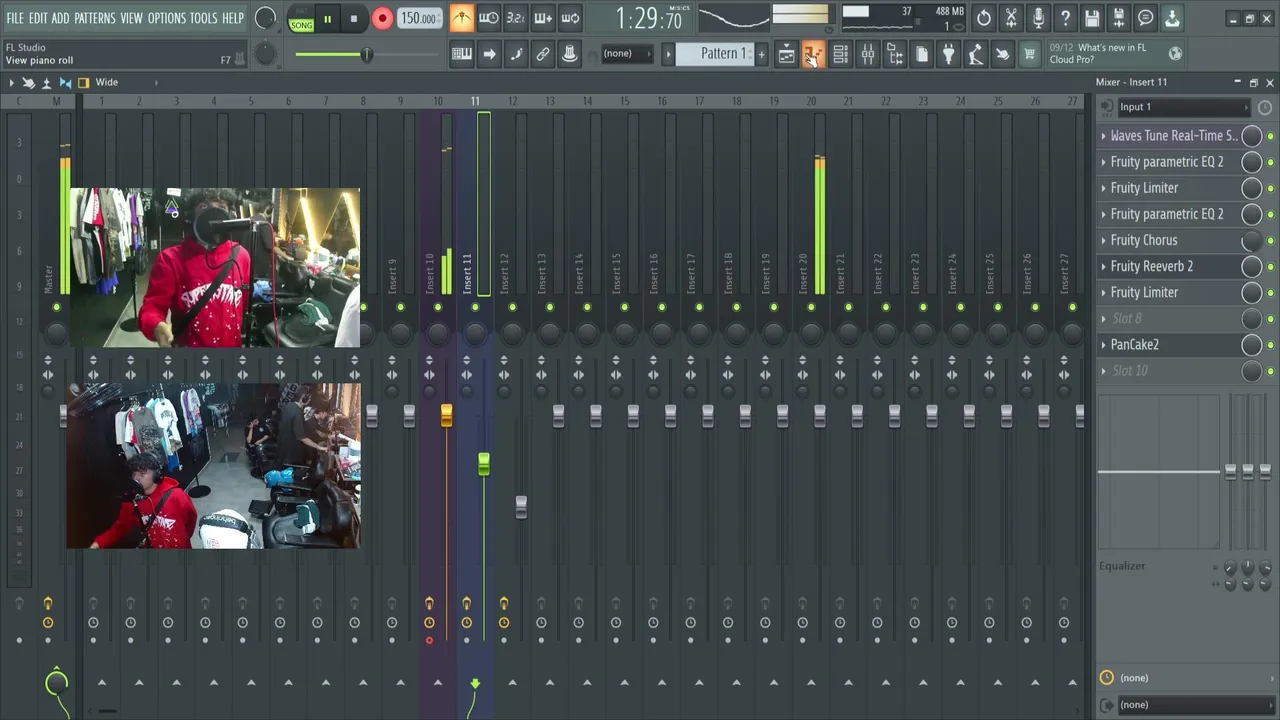Open the OPTIONS menu
The width and height of the screenshot is (1280, 720).
coord(167,18)
